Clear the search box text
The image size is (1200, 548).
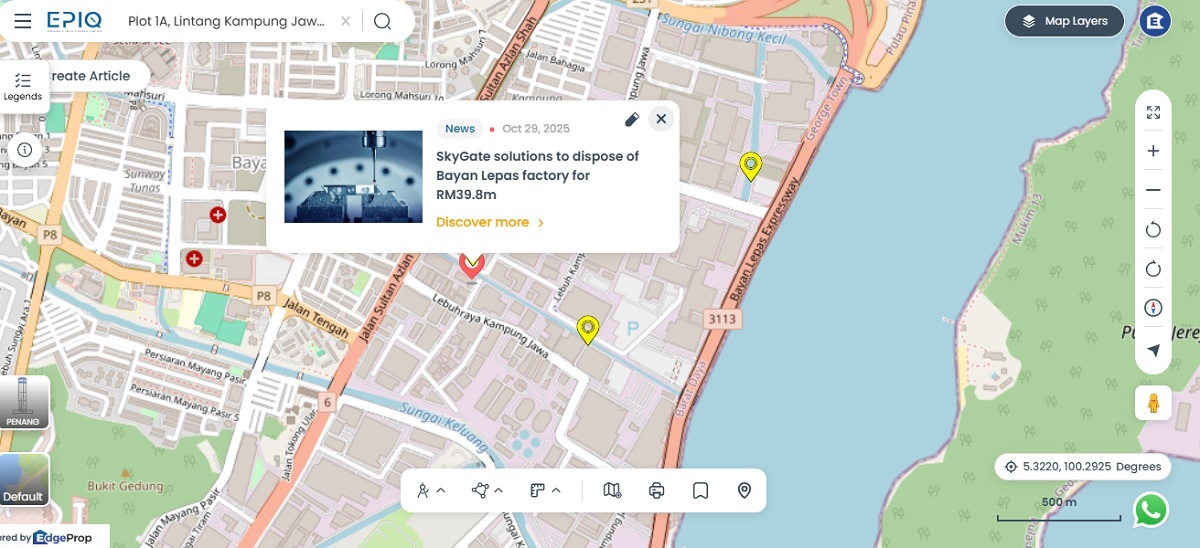[345, 21]
